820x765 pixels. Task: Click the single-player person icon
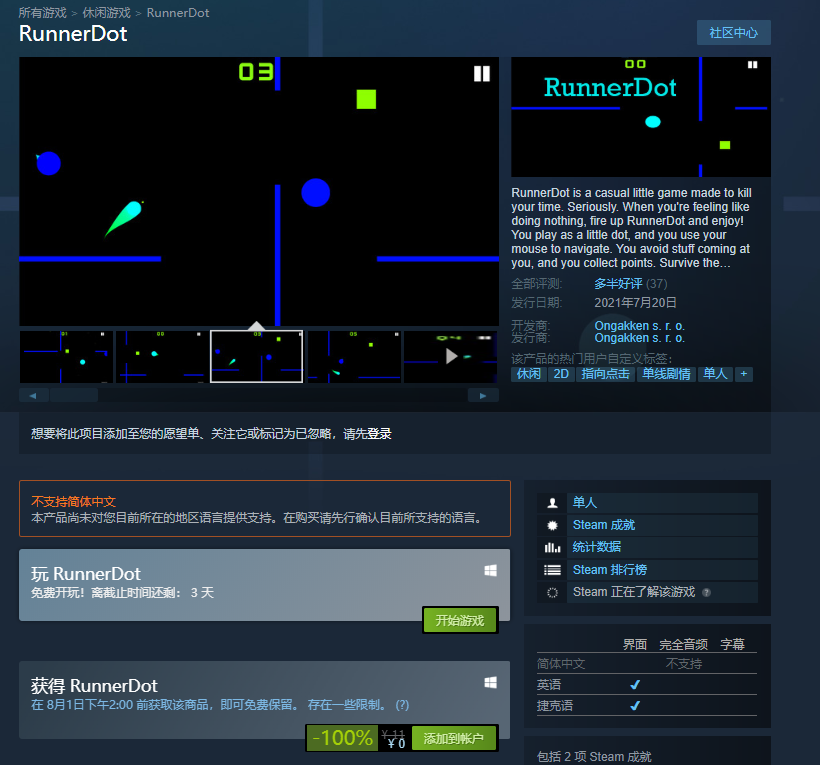coord(552,503)
